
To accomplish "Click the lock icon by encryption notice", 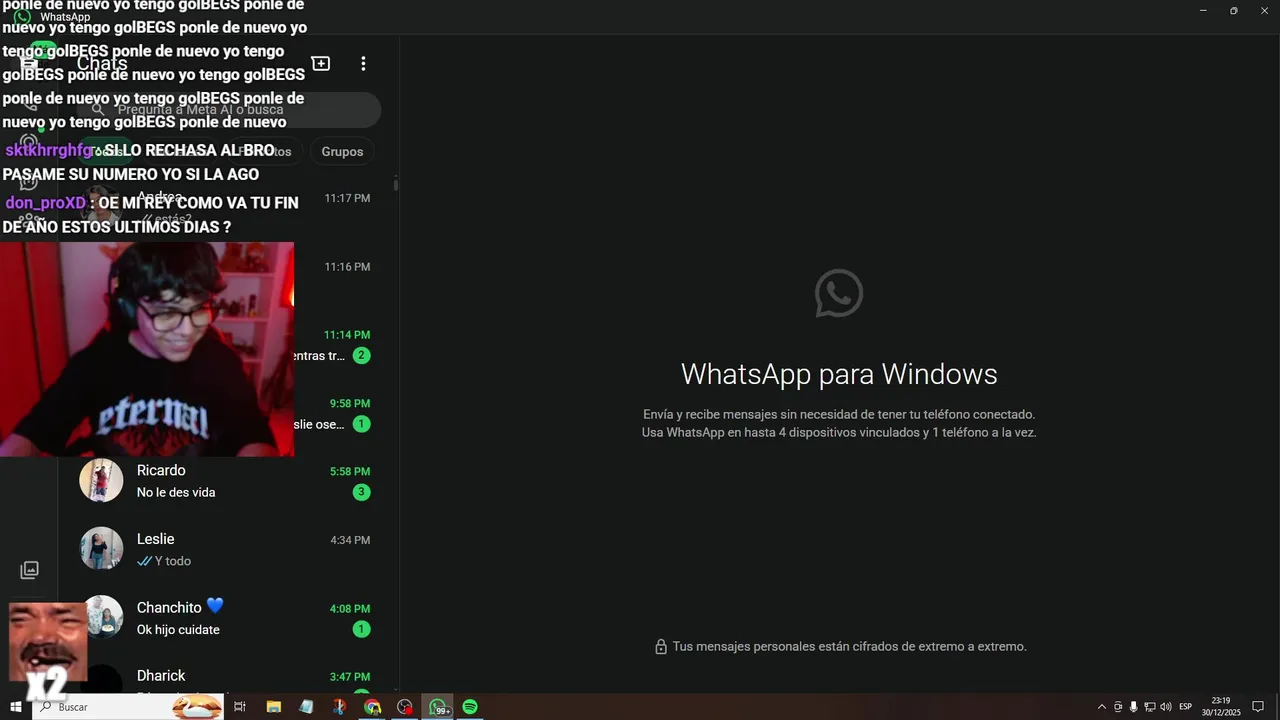I will pyautogui.click(x=661, y=647).
